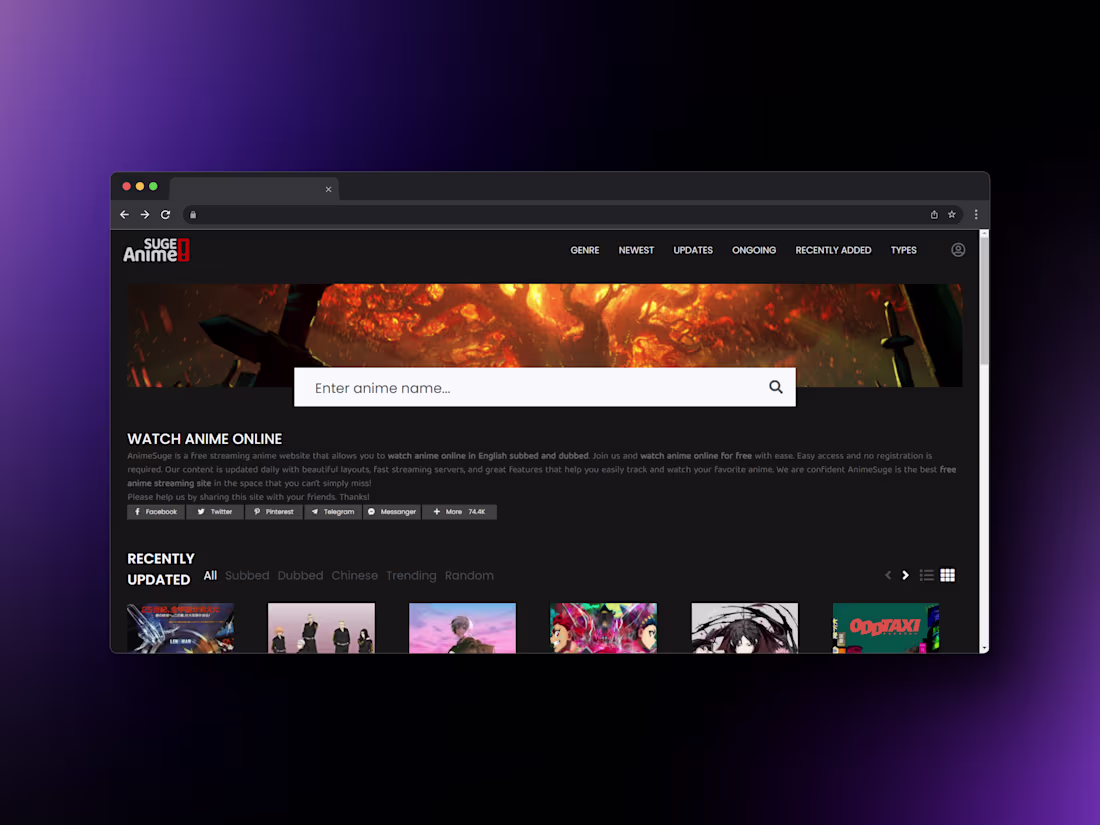
Task: Open the user account icon
Action: [957, 250]
